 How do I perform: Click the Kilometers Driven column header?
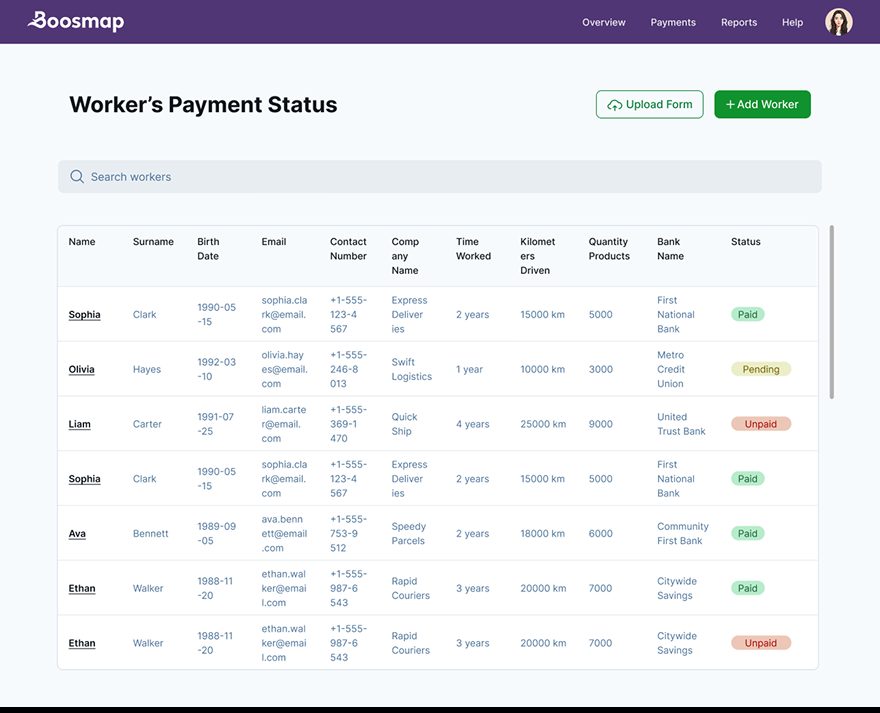[537, 256]
